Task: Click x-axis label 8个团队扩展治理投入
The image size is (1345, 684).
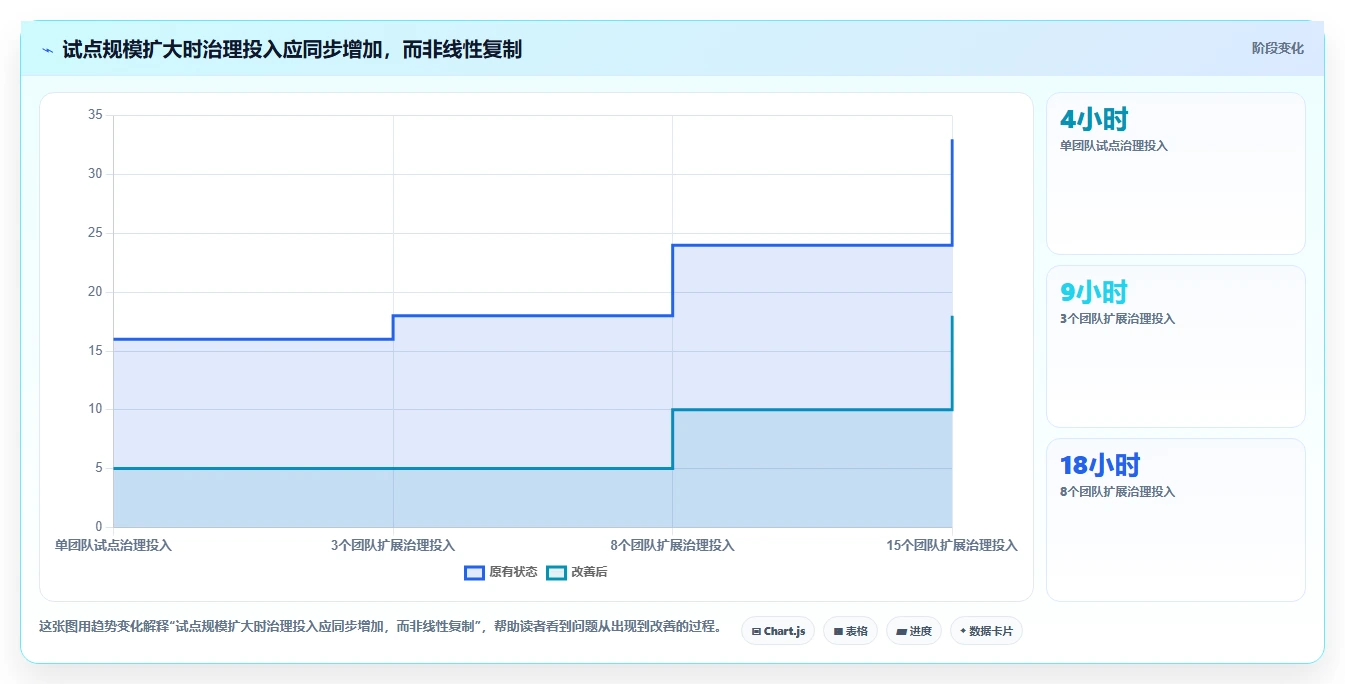Action: coord(672,545)
